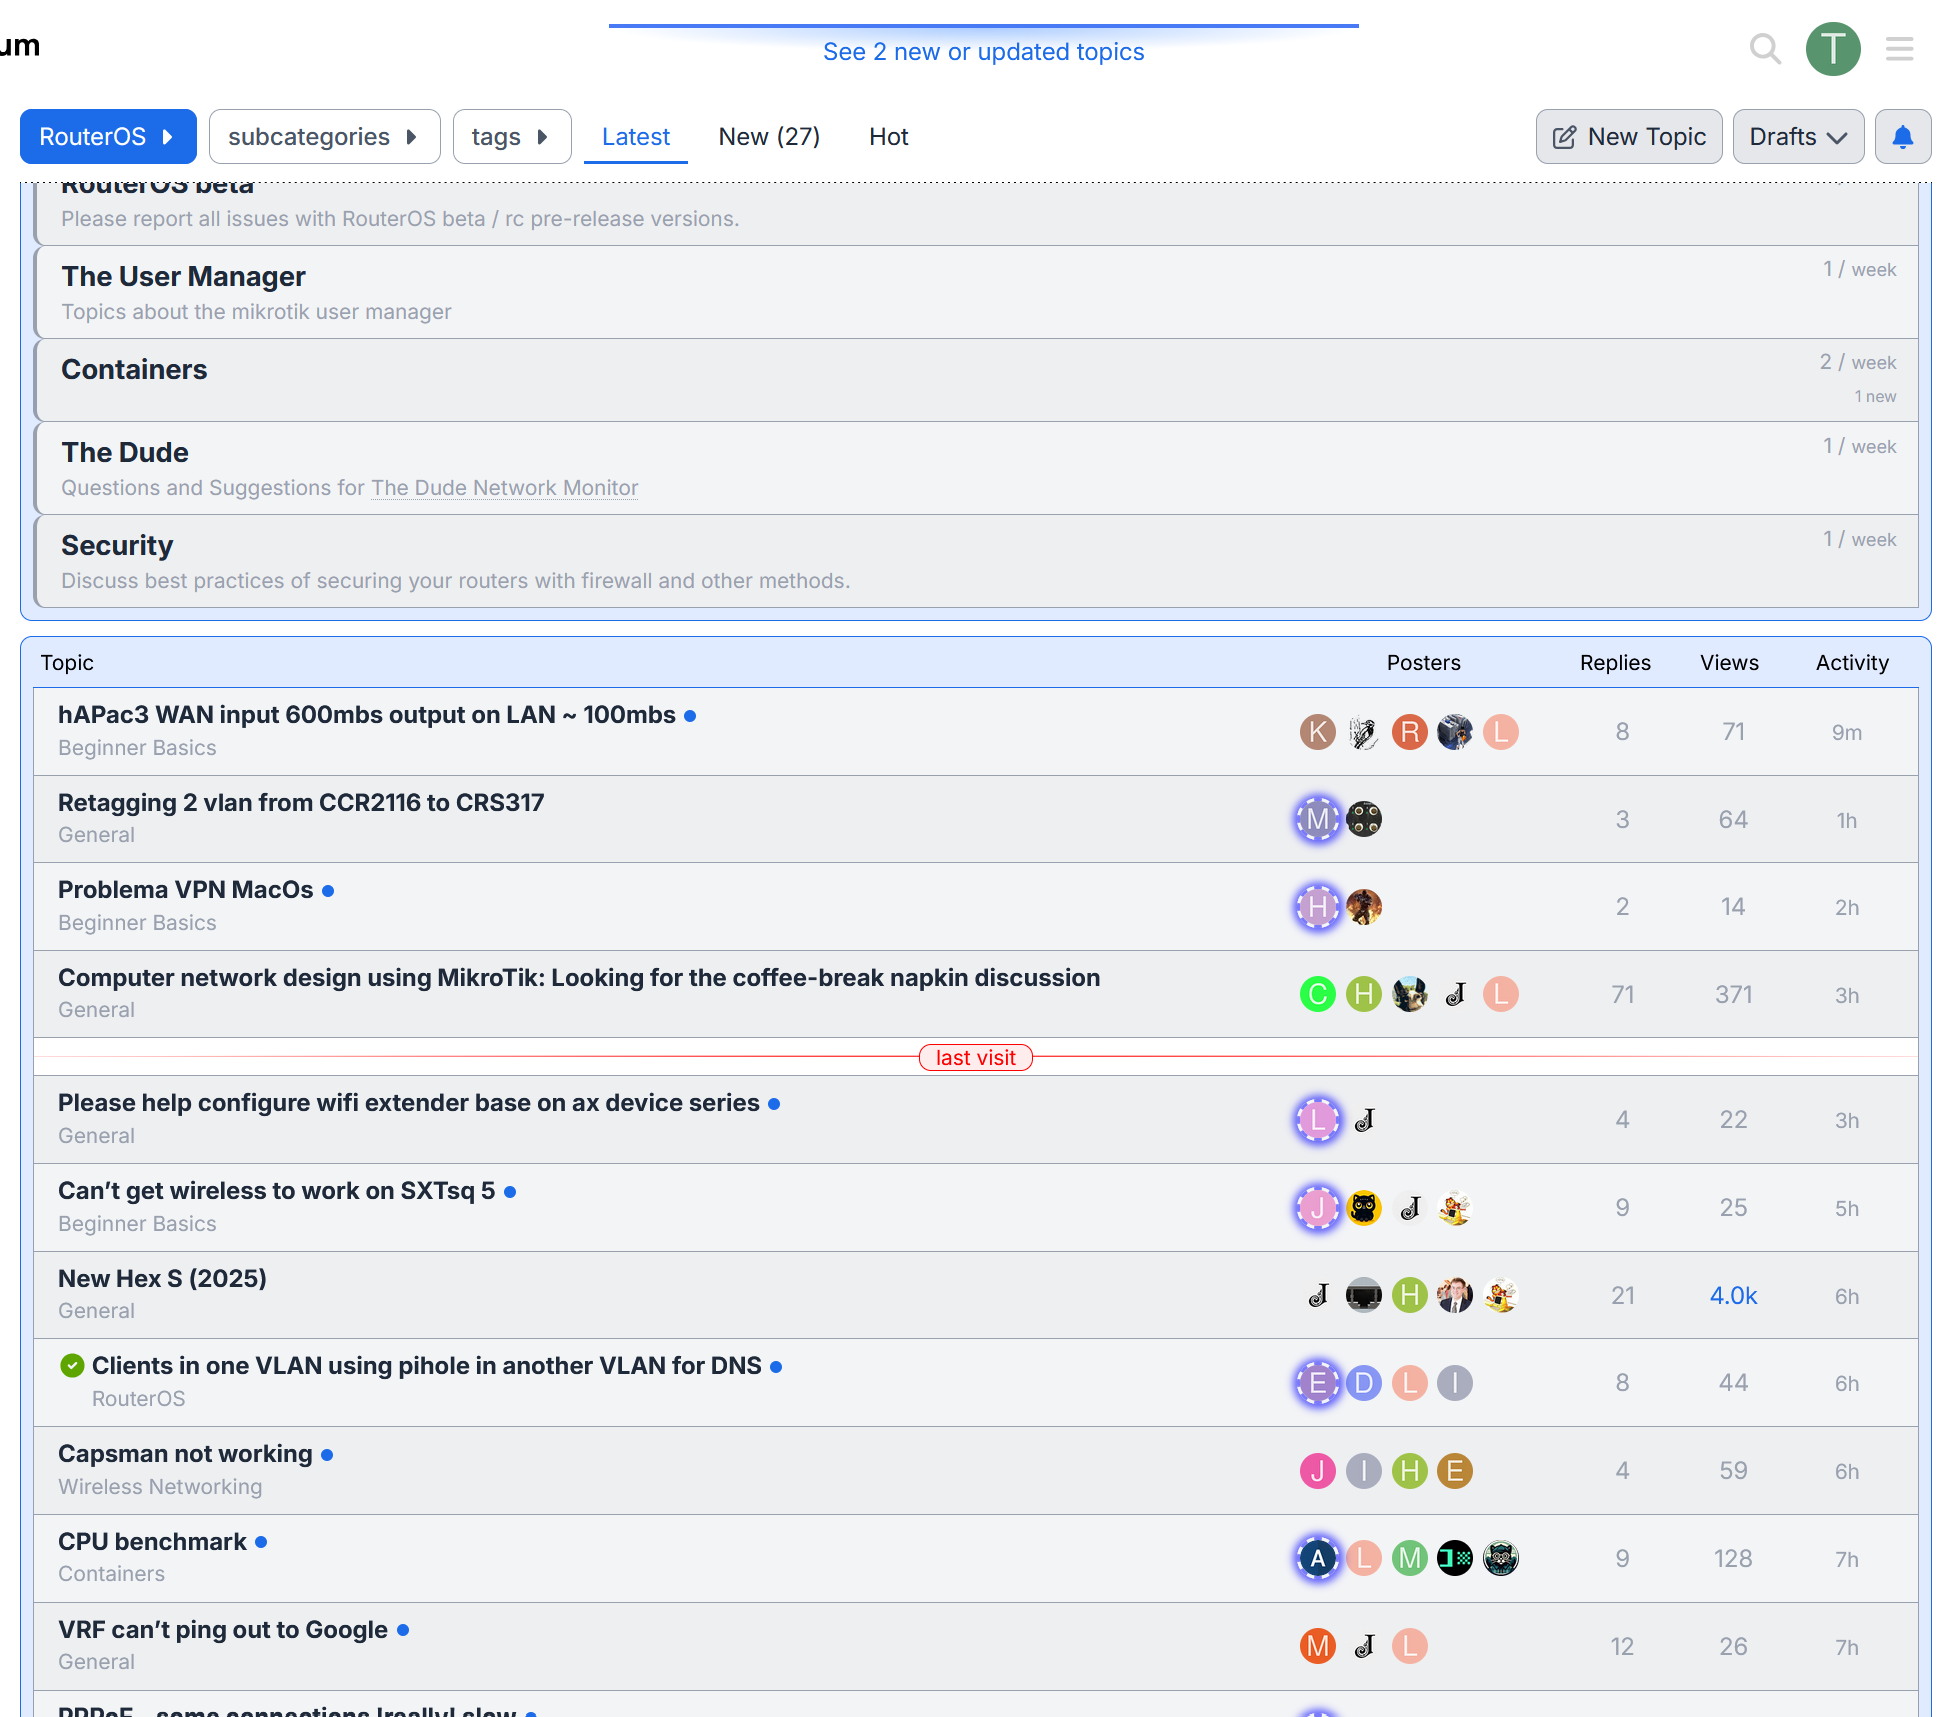Image resolution: width=1953 pixels, height=1717 pixels.
Task: Switch to the Hot tab
Action: [x=888, y=137]
